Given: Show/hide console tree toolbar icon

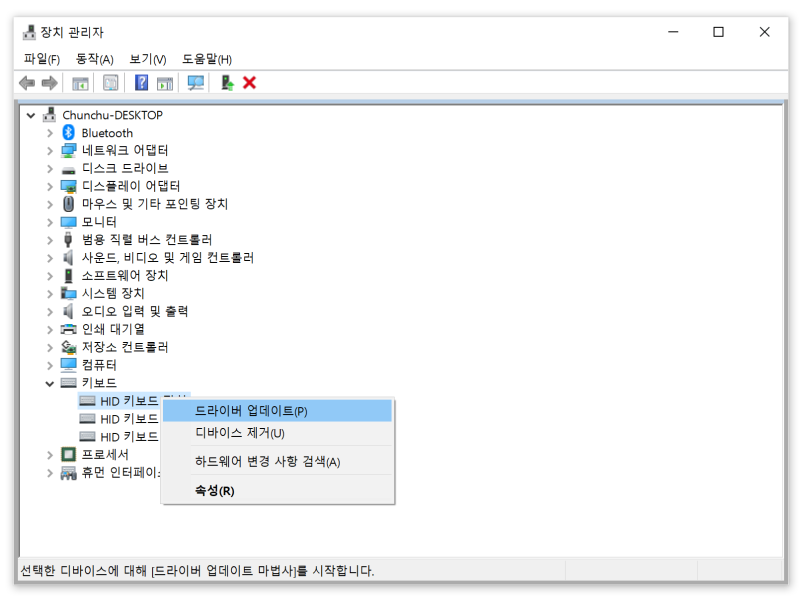Looking at the screenshot, I should [80, 83].
